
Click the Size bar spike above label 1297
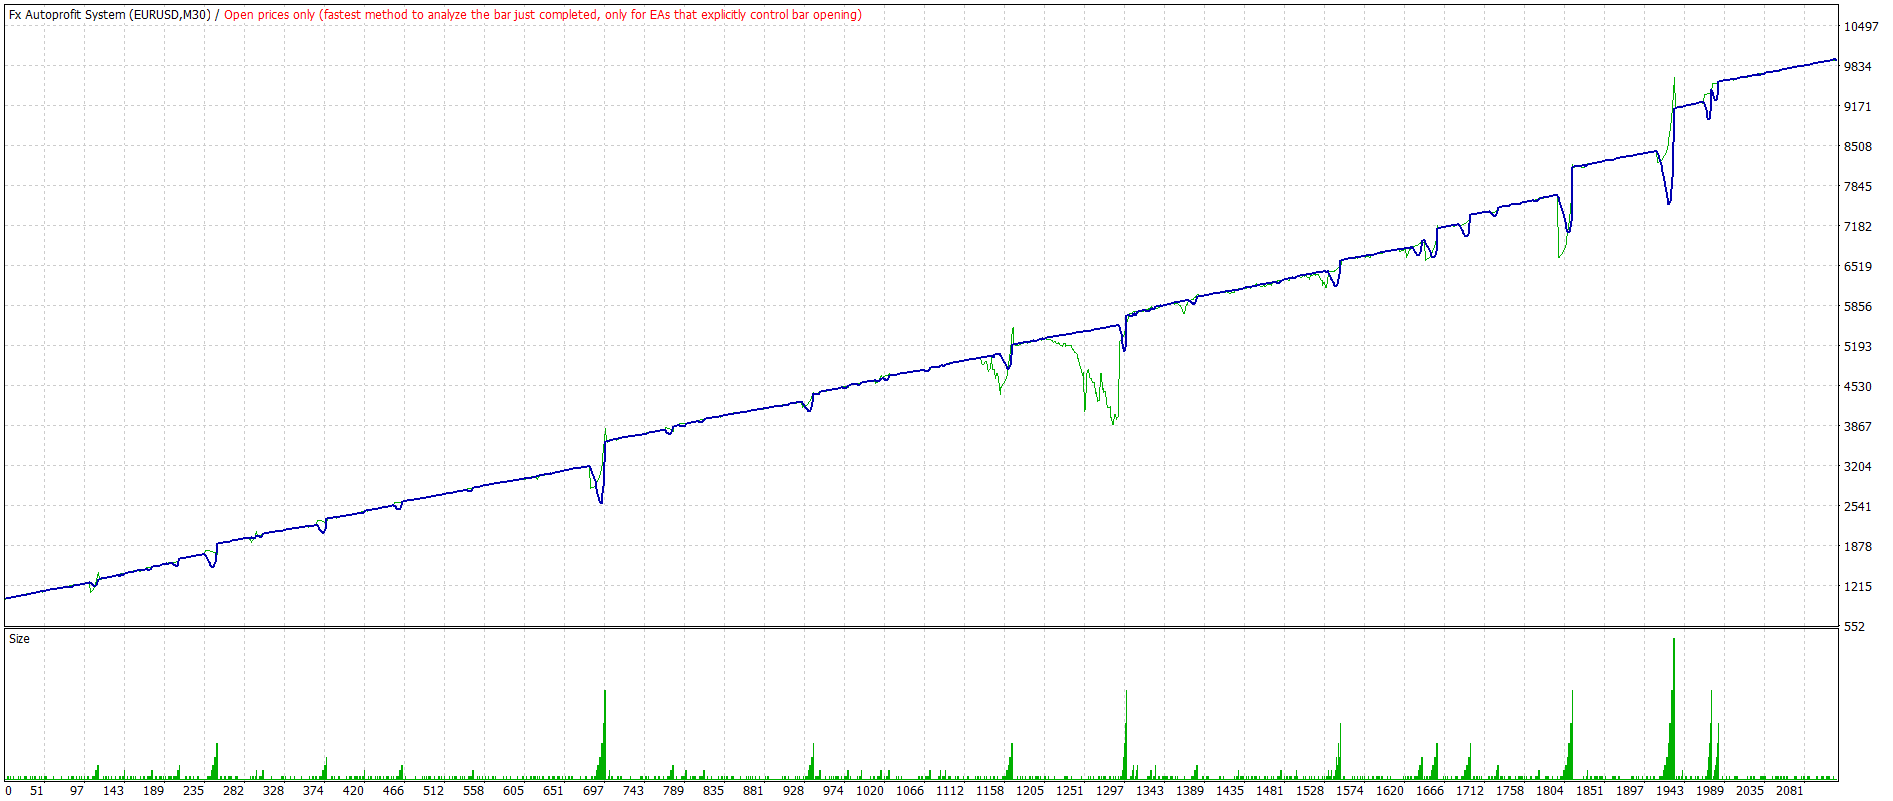point(1126,734)
